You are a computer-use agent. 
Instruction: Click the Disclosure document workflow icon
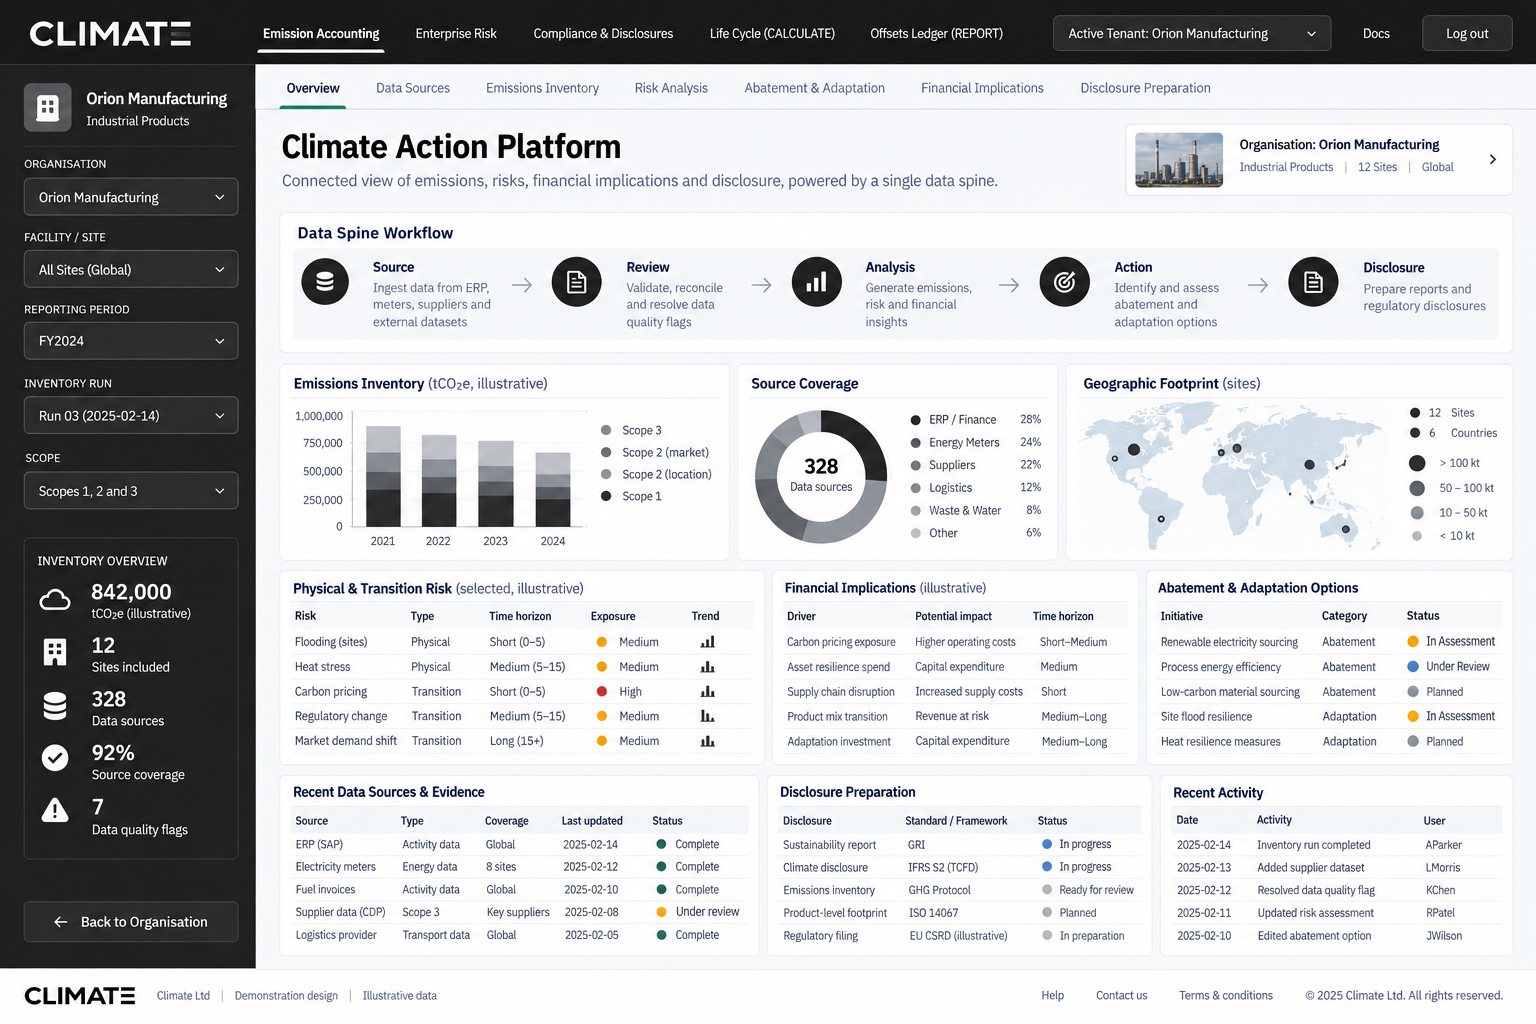tap(1313, 282)
